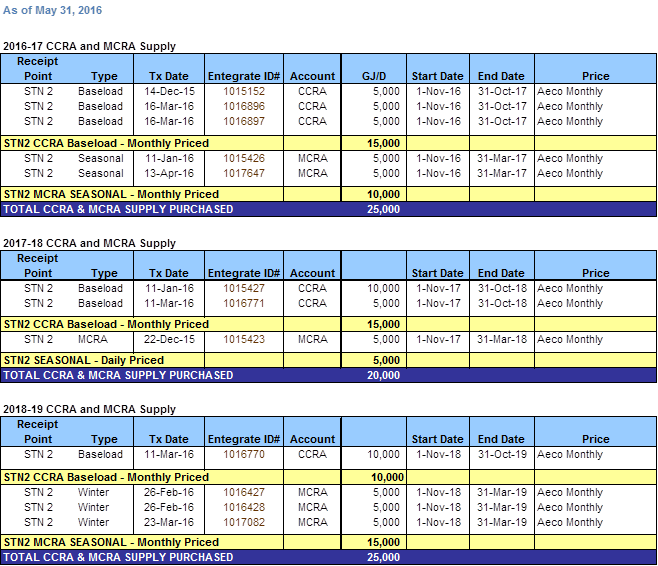Click the 2018-19 CCRA and MCRA Supply heading
Screen dimensions: 658x566
89,409
